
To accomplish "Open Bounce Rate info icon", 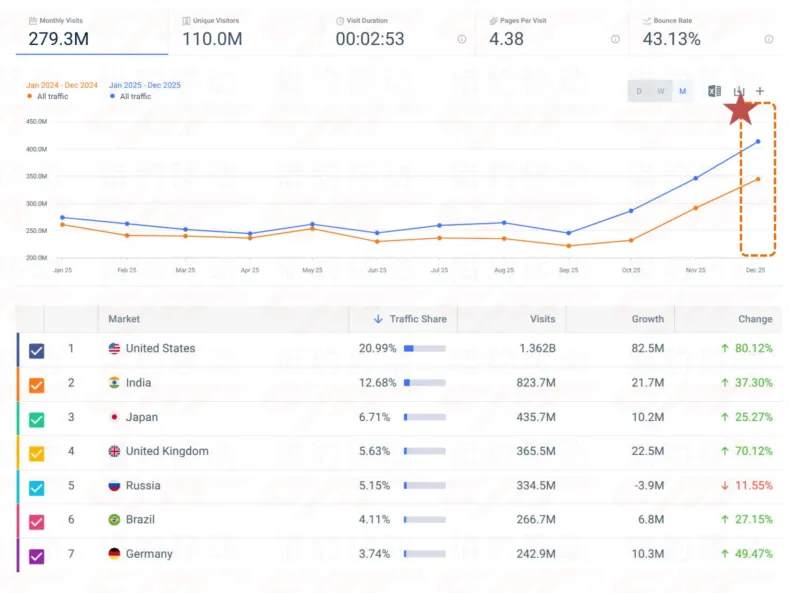I will coord(768,39).
